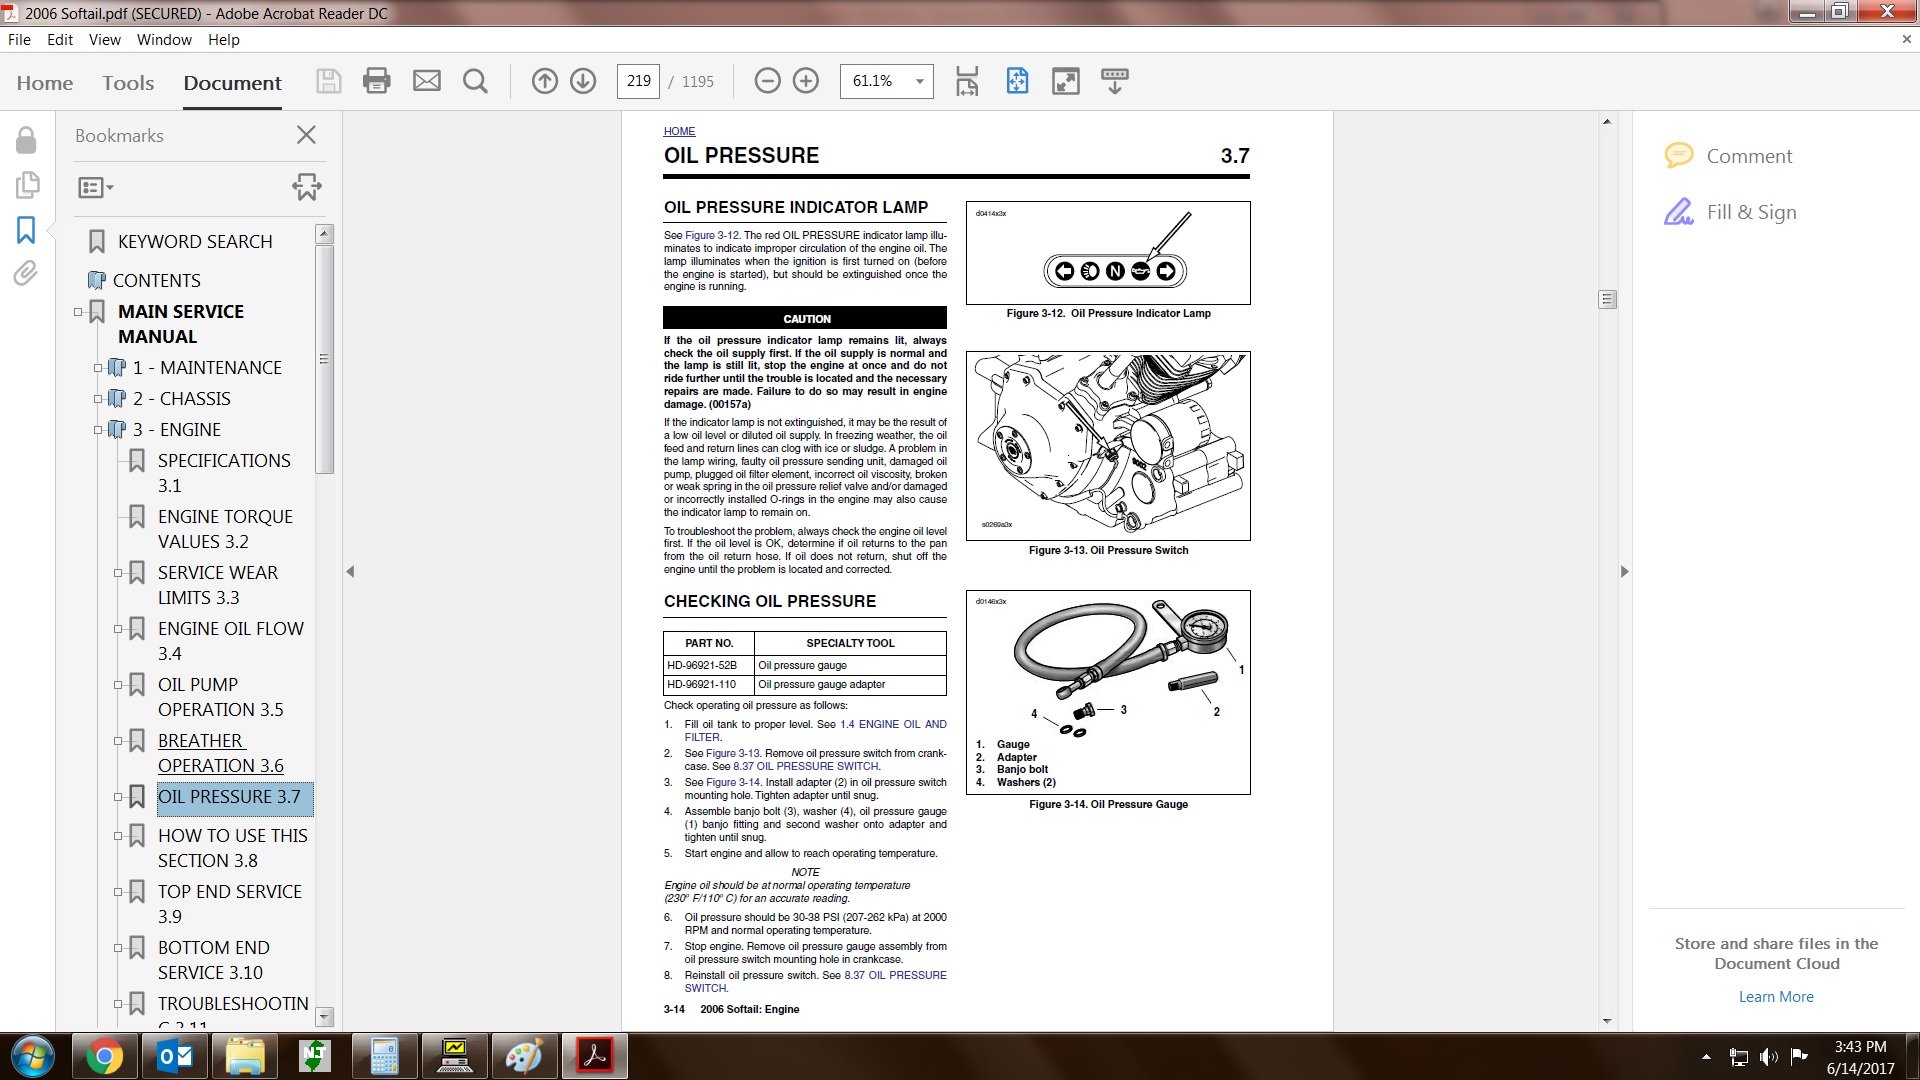Click the Send file by email icon
Image resolution: width=1920 pixels, height=1080 pixels.
coord(427,81)
